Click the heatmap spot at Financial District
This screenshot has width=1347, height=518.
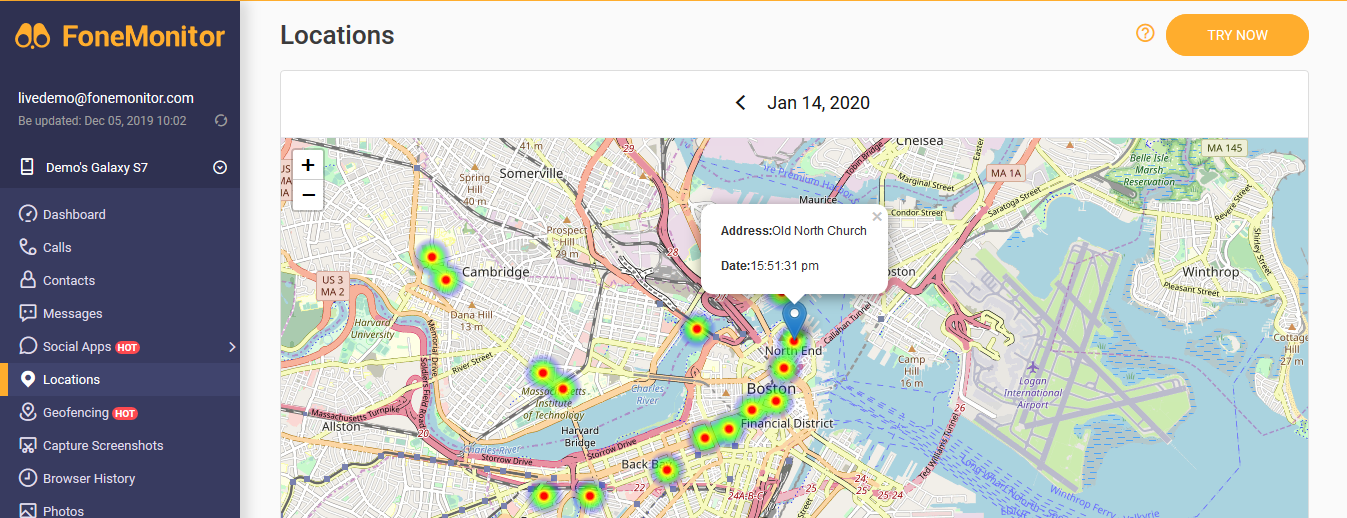[774, 402]
